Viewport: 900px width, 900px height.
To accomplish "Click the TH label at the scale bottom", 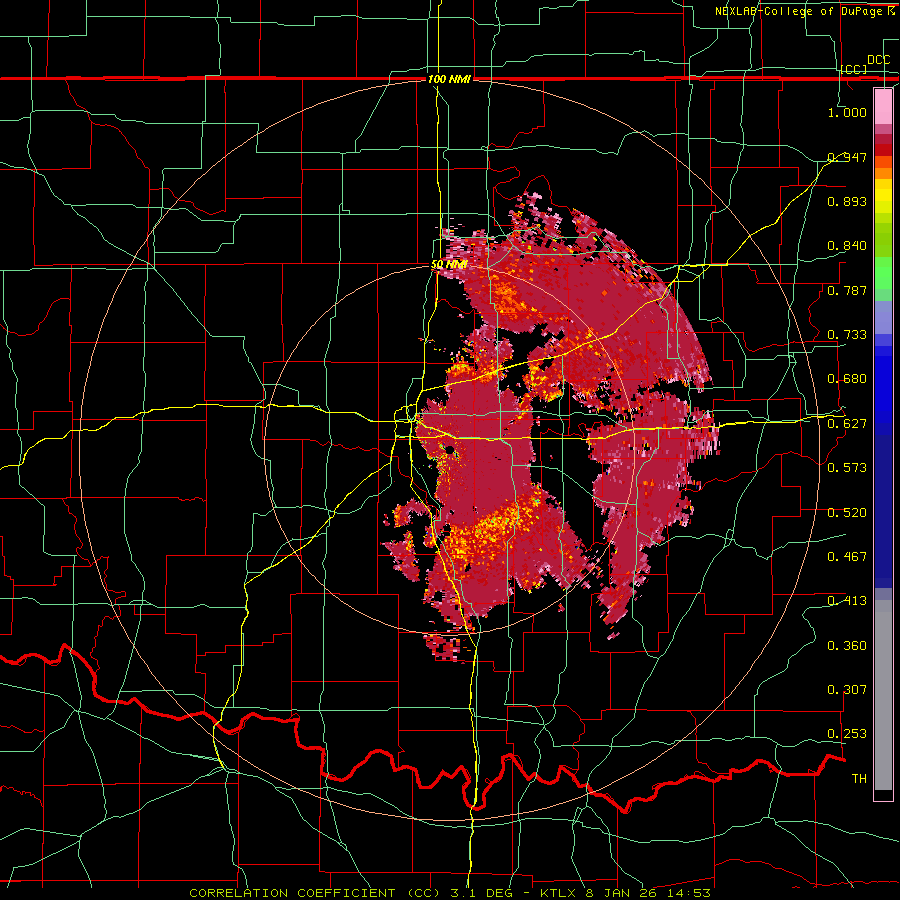I will coord(859,779).
